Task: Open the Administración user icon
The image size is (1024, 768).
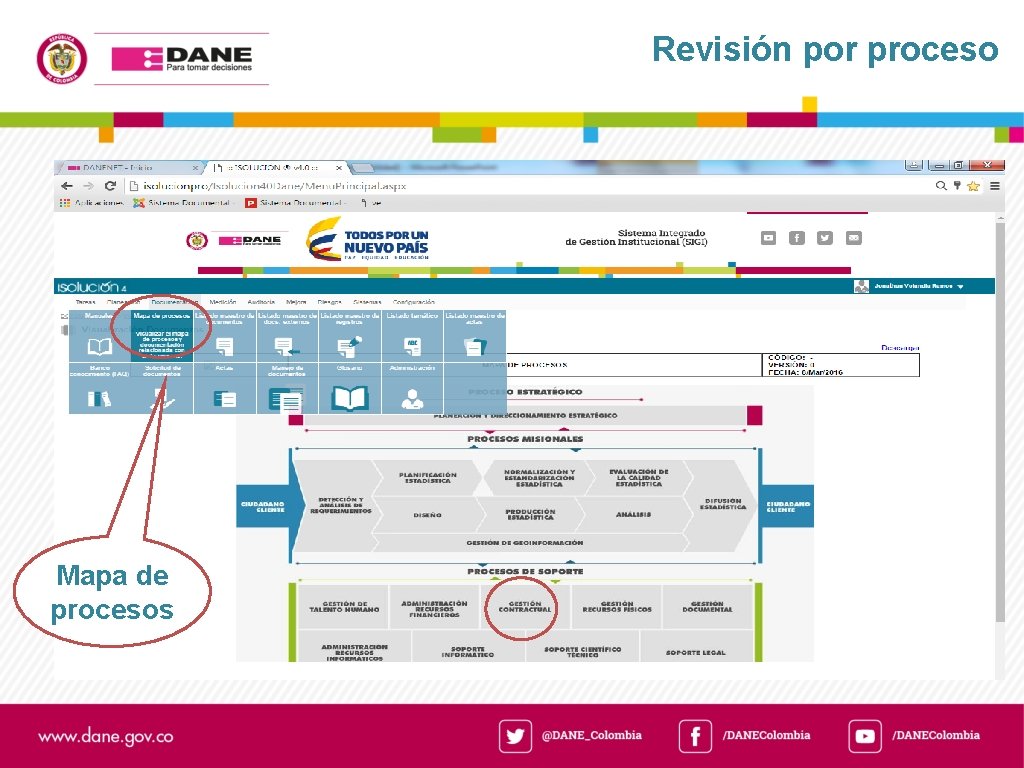Action: point(412,398)
